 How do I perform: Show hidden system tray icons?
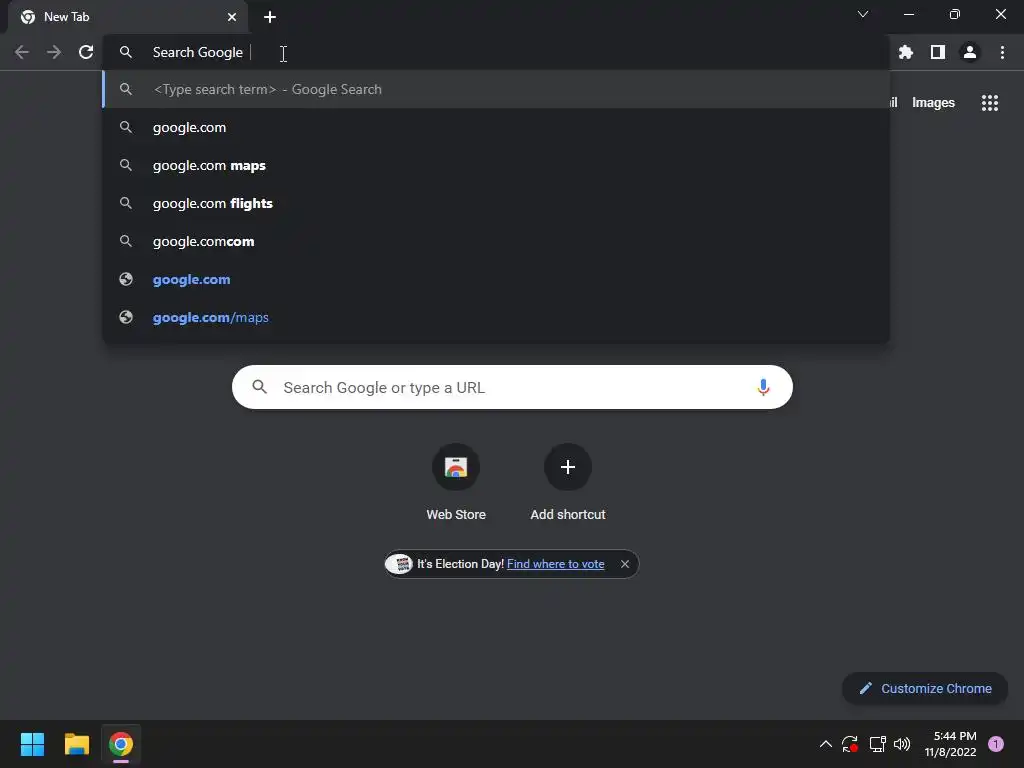click(x=825, y=744)
